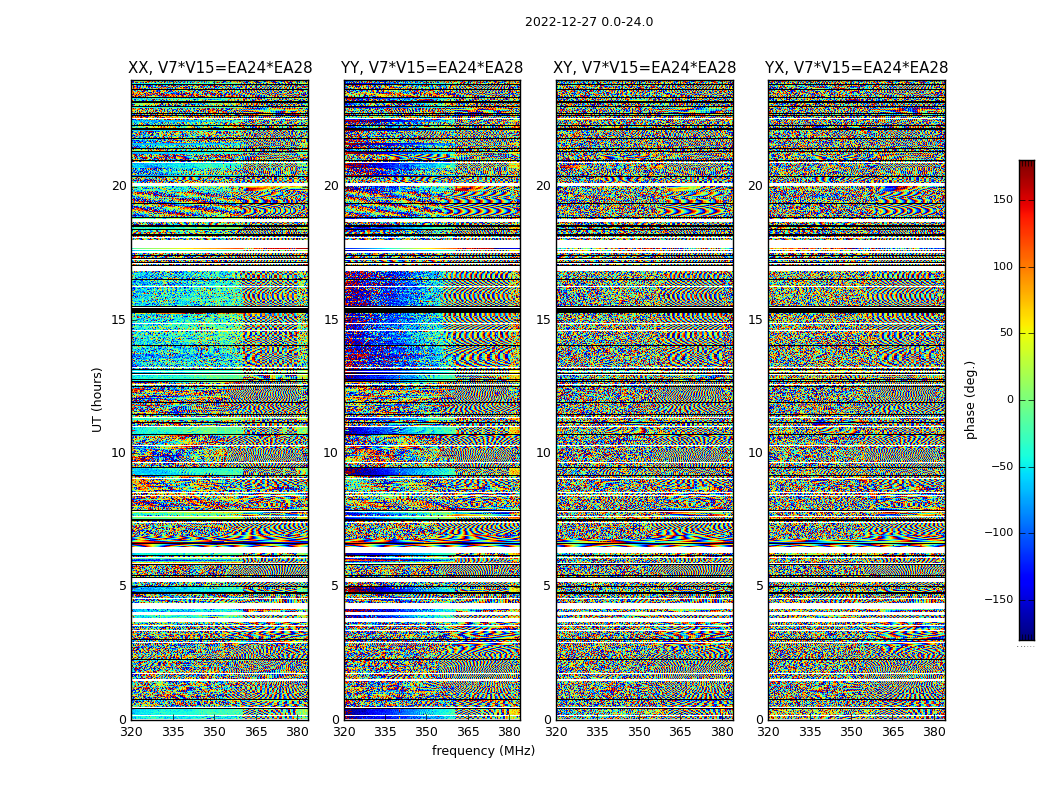Image resolution: width=1050 pixels, height=800 pixels.
Task: Click inside the XY phase plot panel
Action: pyautogui.click(x=644, y=400)
